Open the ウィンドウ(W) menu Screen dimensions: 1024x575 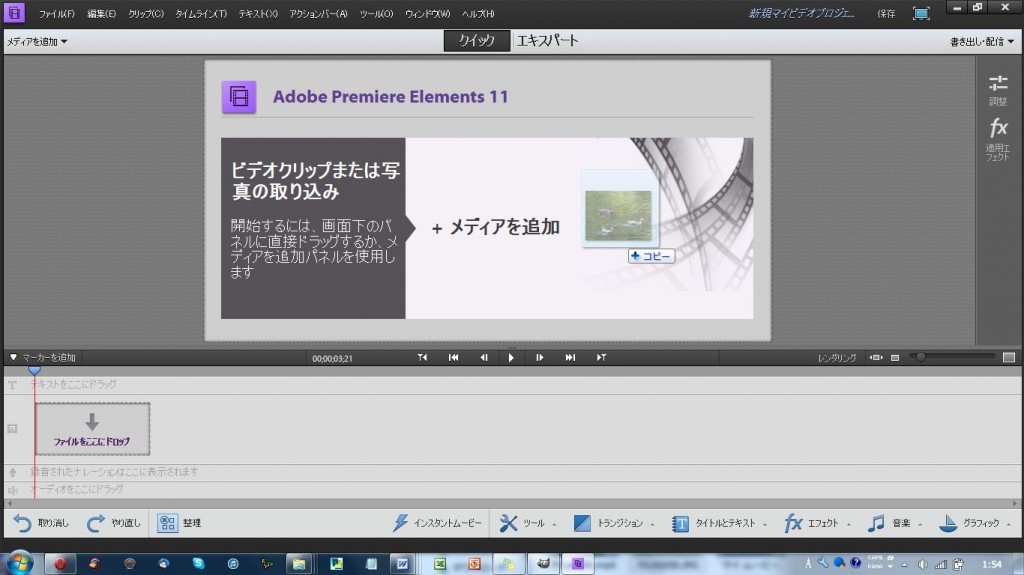(427, 14)
